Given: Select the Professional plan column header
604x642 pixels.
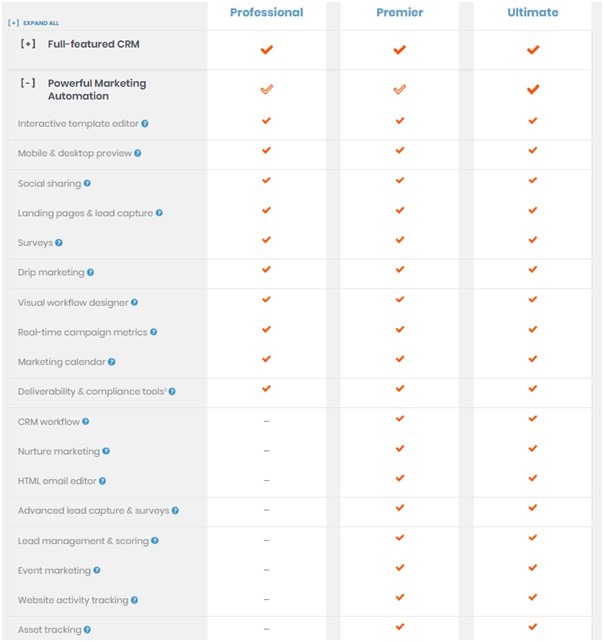Looking at the screenshot, I should [x=267, y=12].
